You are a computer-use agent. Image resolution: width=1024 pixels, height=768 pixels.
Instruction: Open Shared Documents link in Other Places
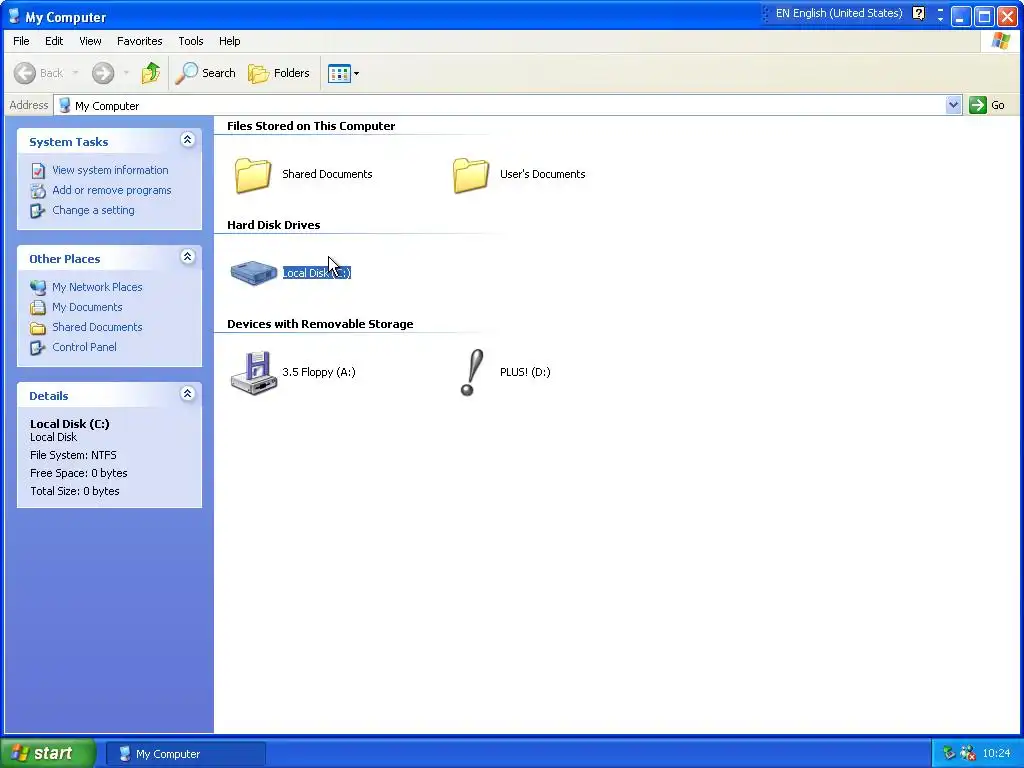[x=97, y=327]
